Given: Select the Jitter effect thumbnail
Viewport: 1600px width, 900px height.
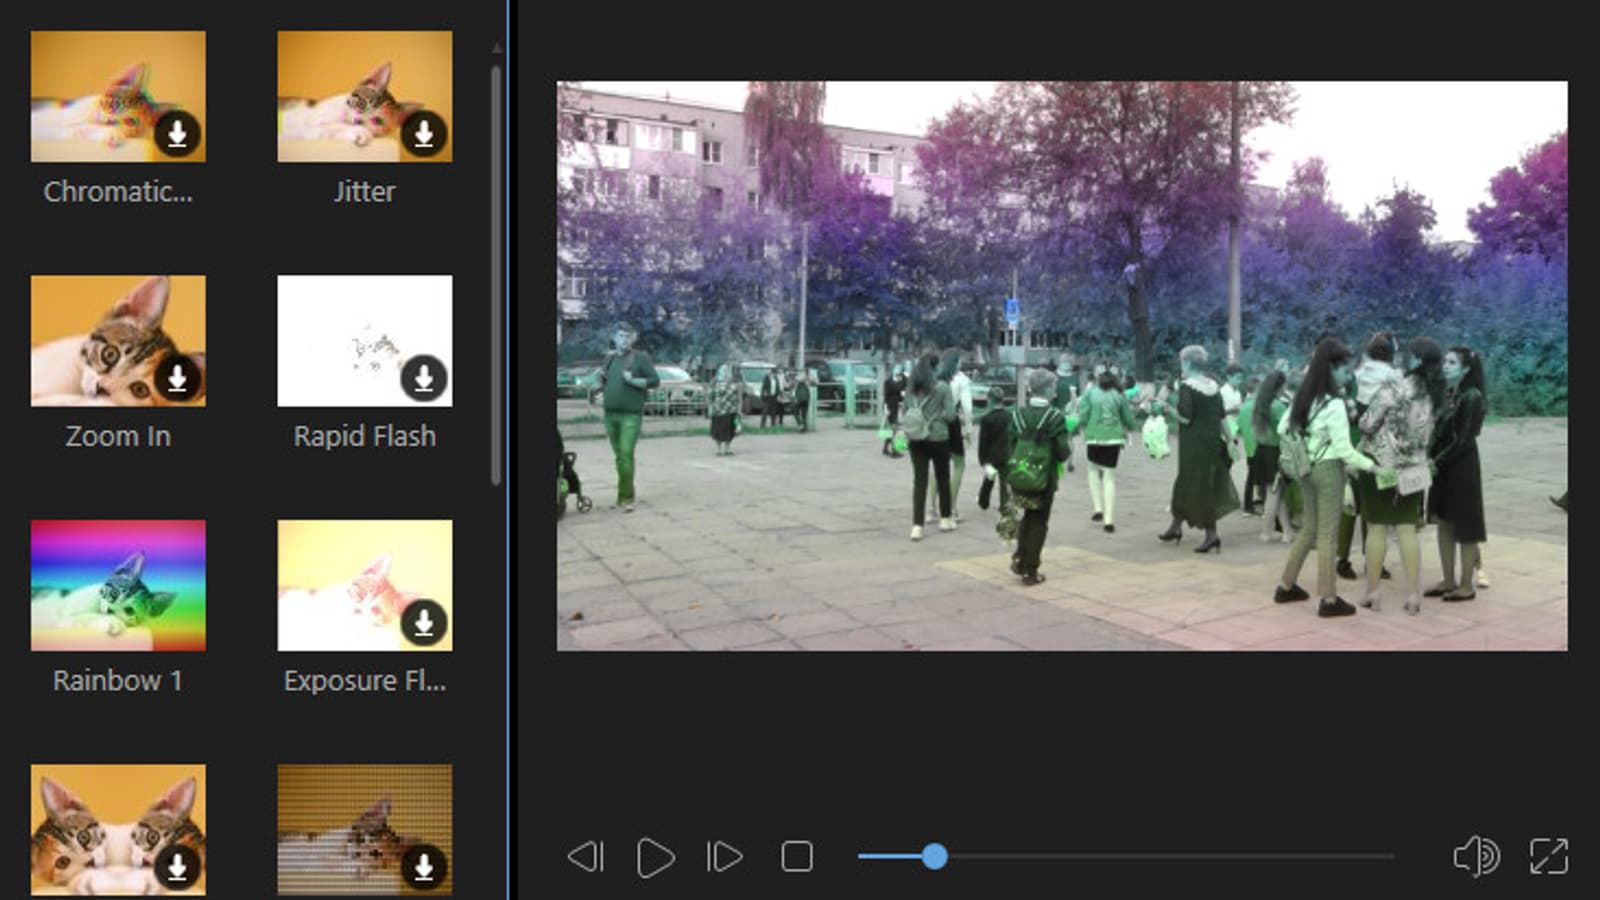Looking at the screenshot, I should [365, 96].
